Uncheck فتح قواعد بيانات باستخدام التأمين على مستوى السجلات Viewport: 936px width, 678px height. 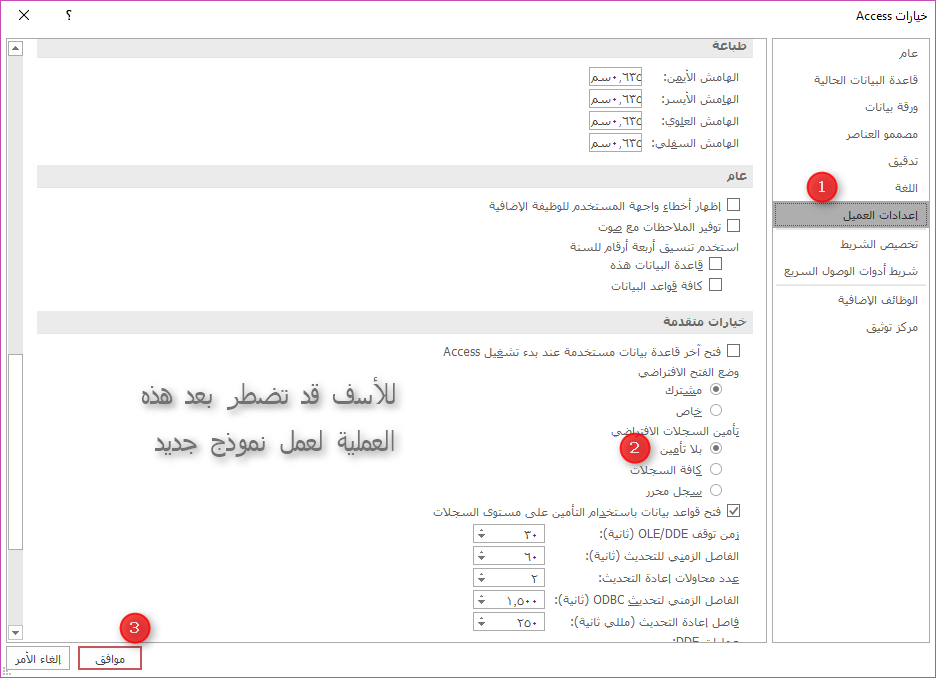734,511
